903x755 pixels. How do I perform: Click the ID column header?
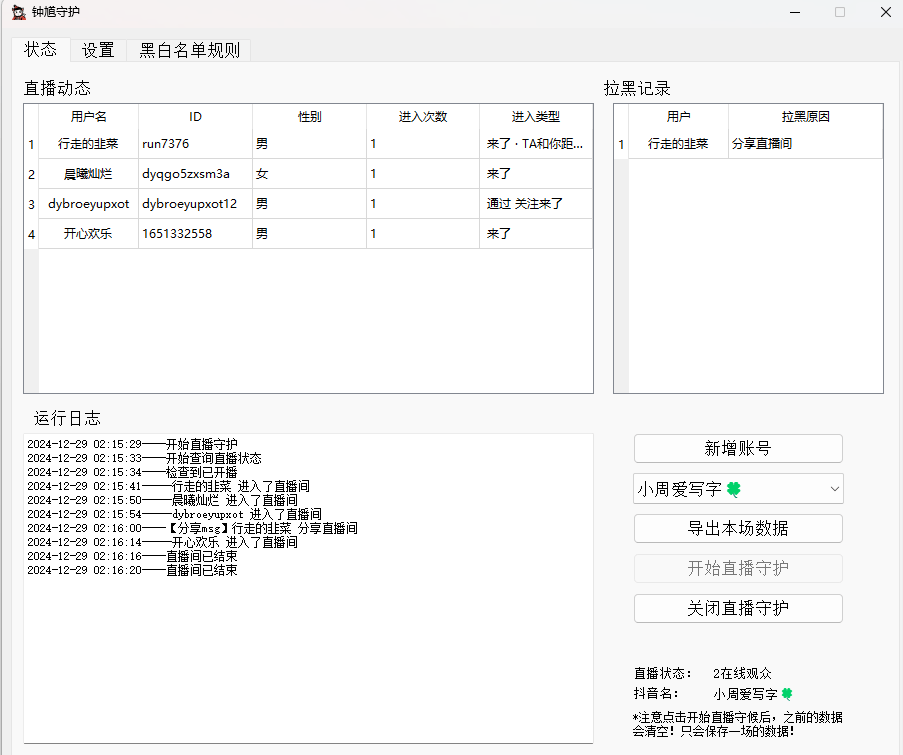pos(195,116)
